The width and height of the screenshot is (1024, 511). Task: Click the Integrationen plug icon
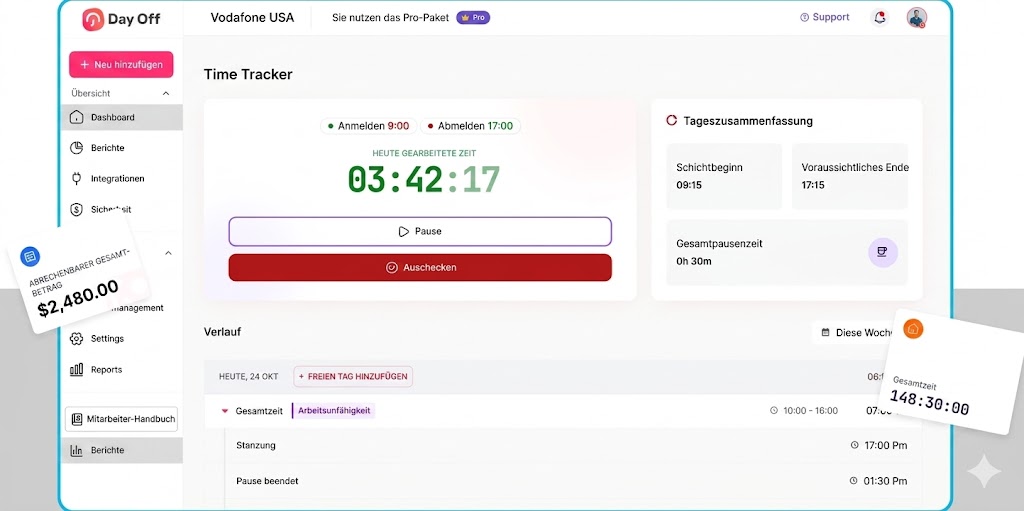[76, 178]
